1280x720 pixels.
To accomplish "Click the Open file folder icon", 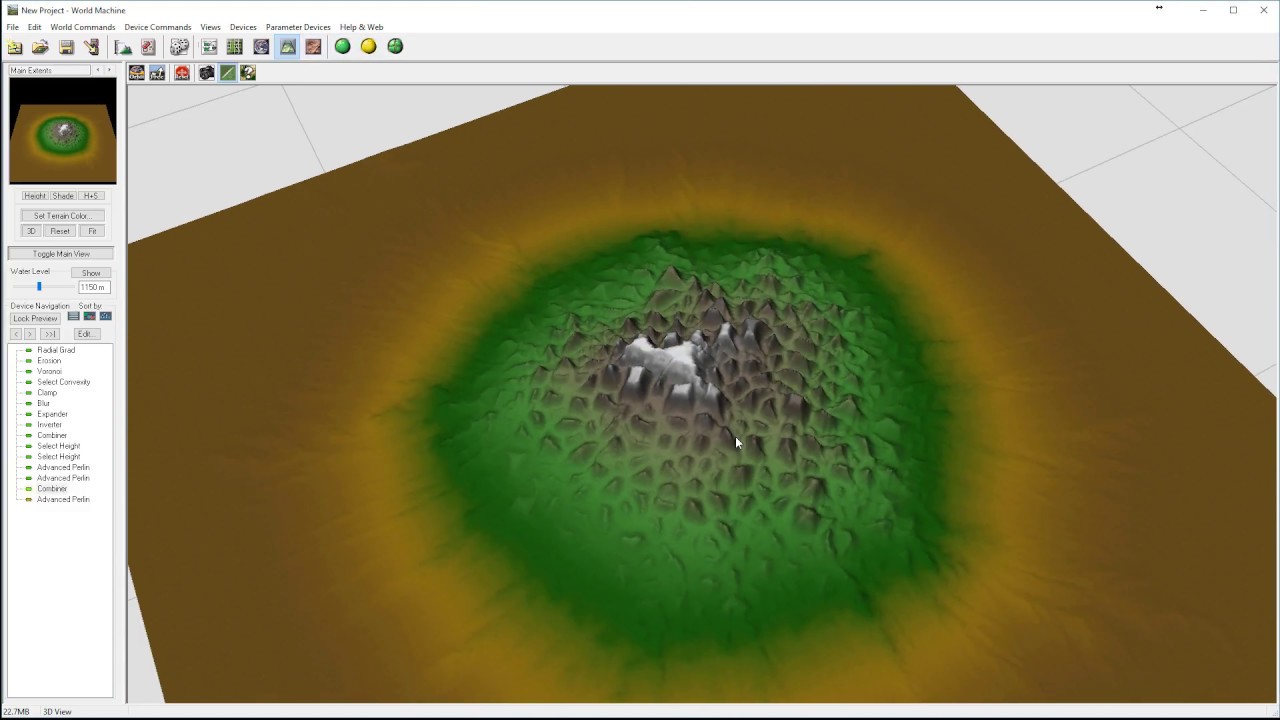I will point(40,47).
